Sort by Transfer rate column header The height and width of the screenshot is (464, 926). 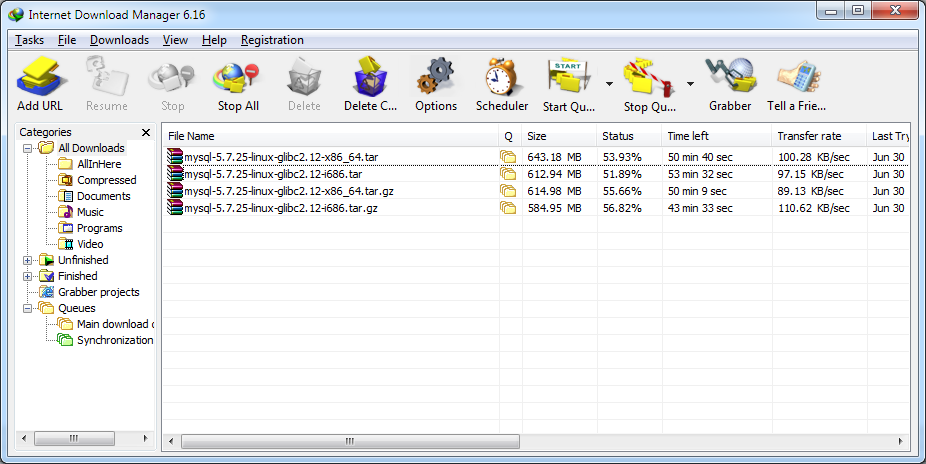pyautogui.click(x=819, y=136)
